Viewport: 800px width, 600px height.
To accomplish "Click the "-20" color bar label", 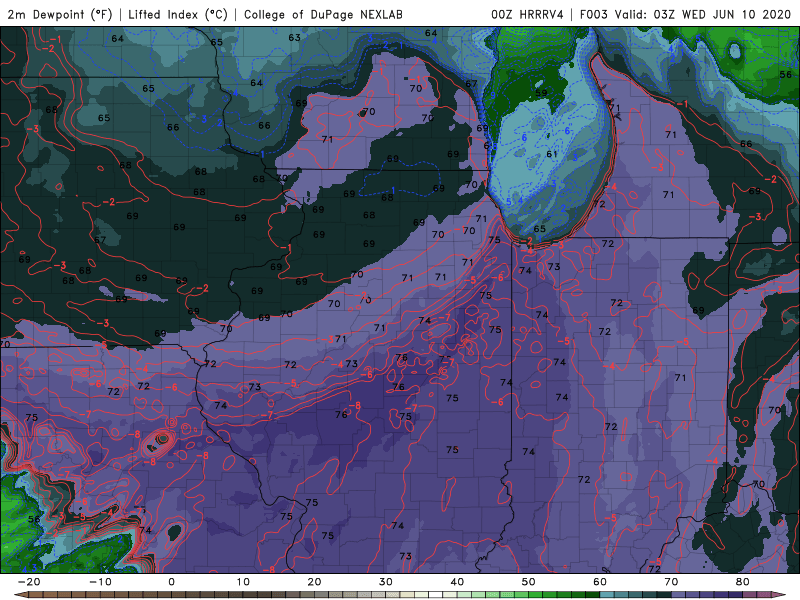I will tap(29, 582).
